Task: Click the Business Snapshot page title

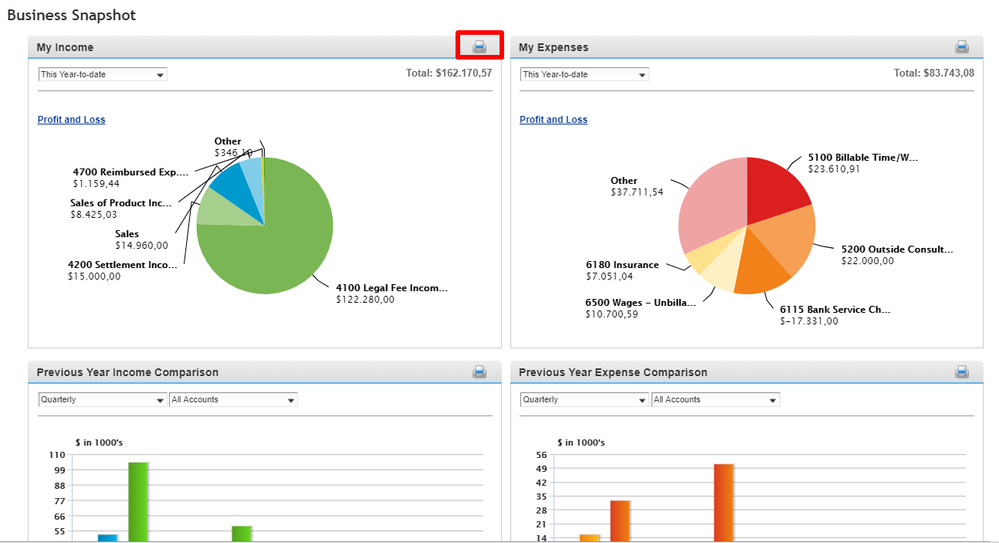Action: point(71,15)
